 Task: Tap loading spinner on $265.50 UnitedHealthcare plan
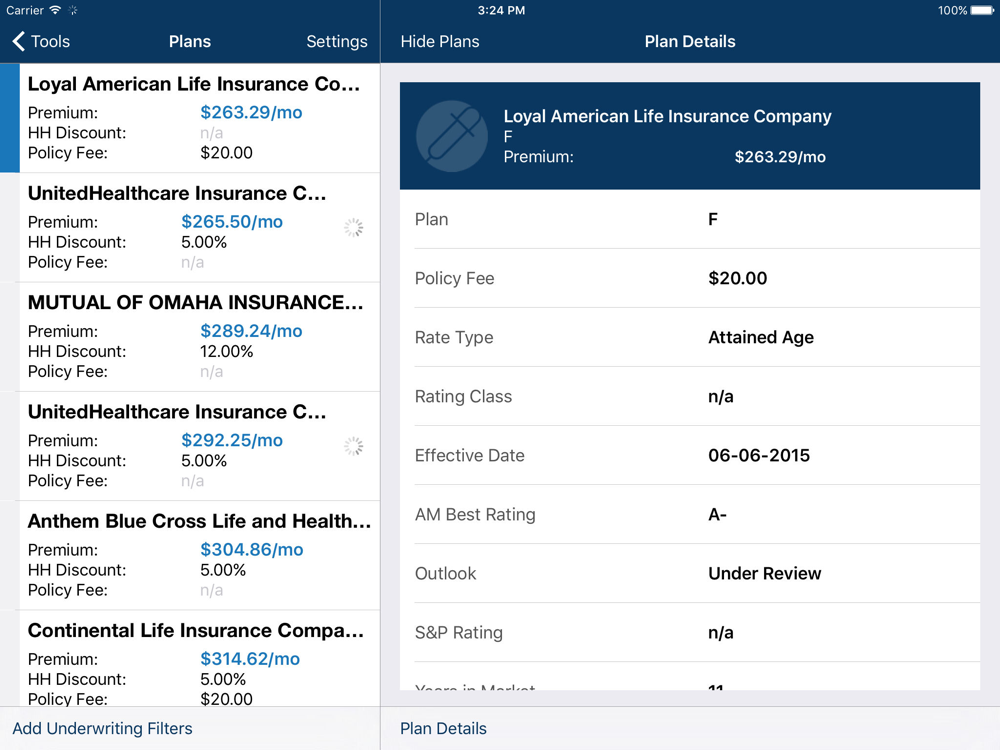coord(353,228)
